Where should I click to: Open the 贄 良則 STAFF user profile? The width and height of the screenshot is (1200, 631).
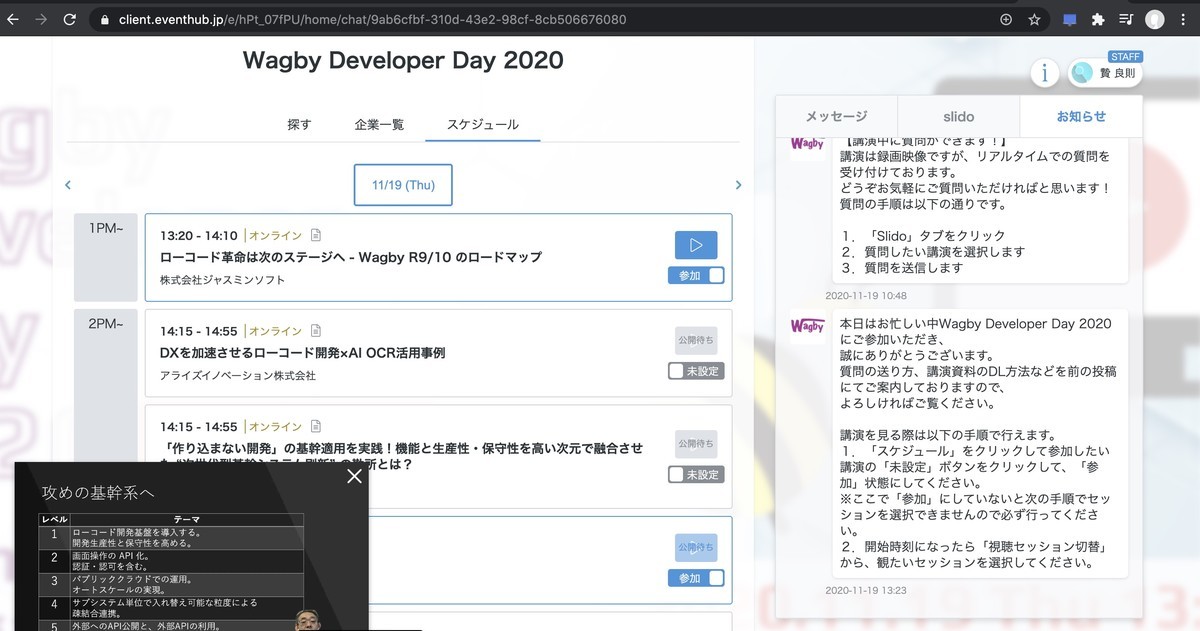(1105, 73)
